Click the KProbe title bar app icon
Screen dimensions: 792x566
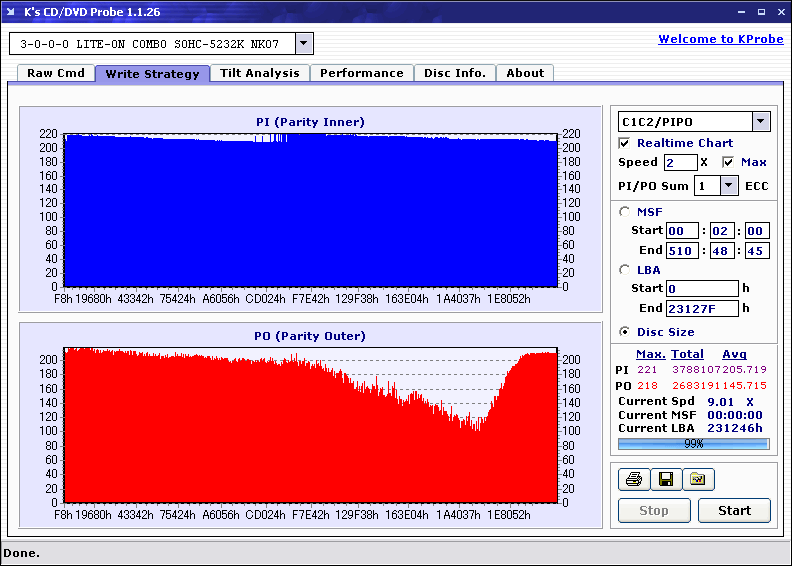13,11
